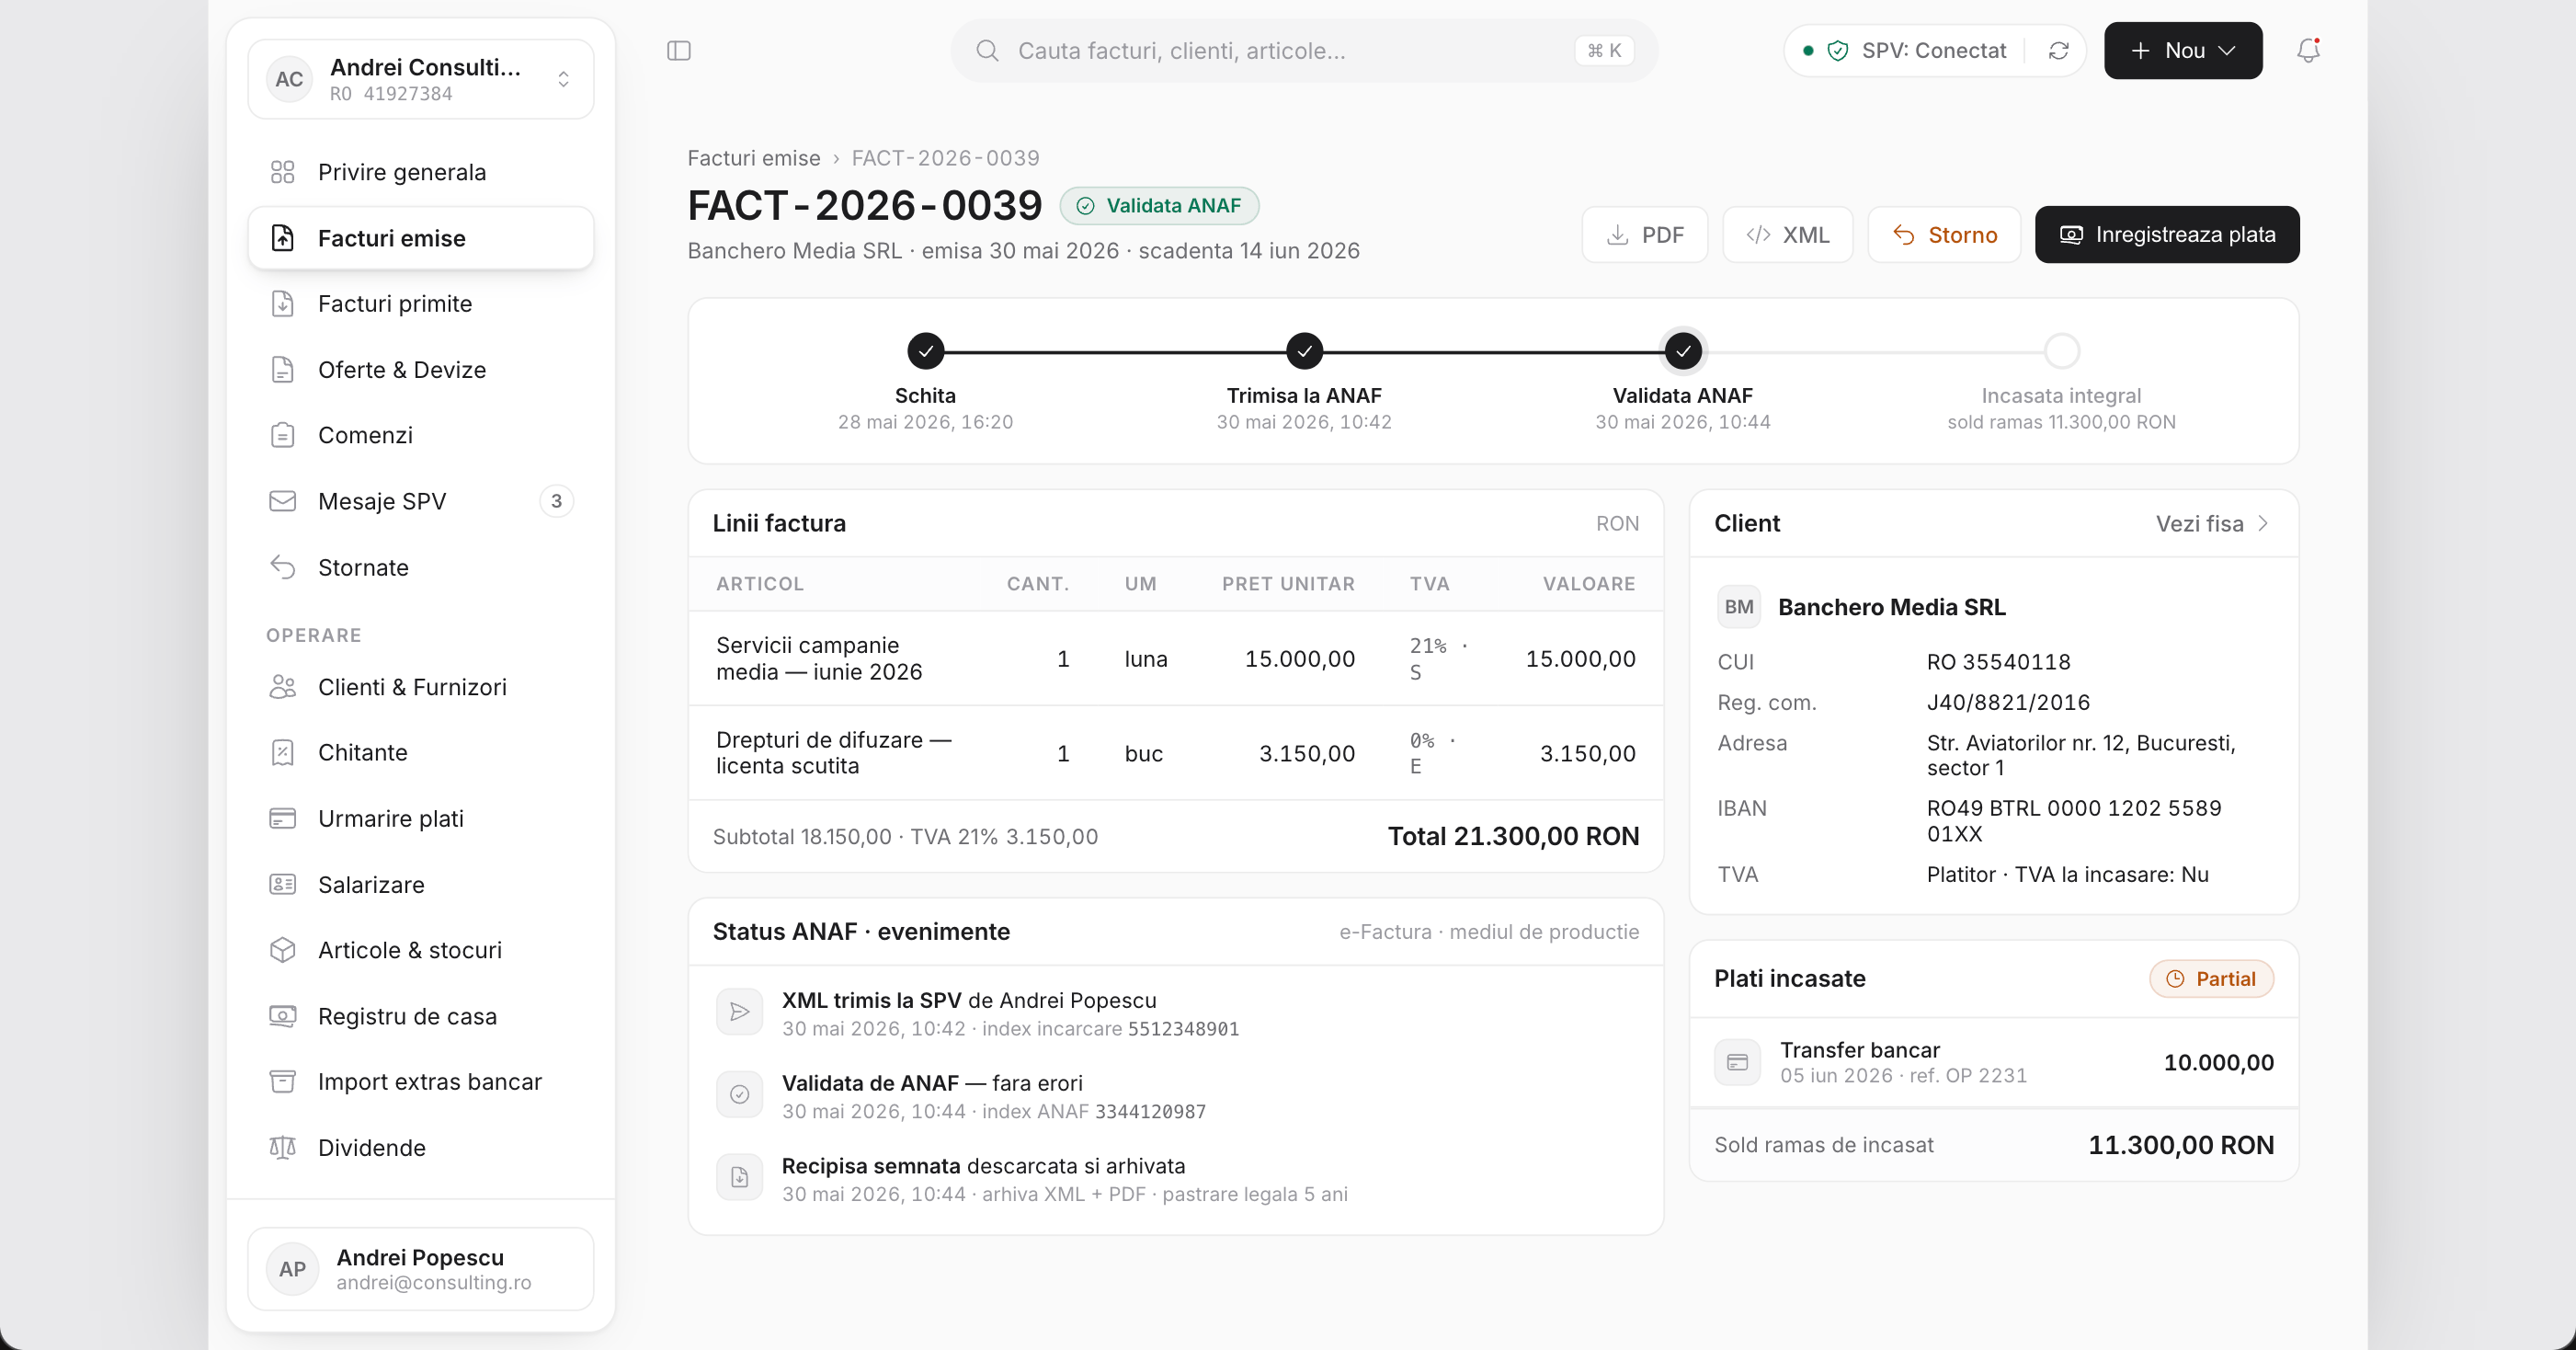Click the Mesaje SPV count badge 3

click(557, 501)
